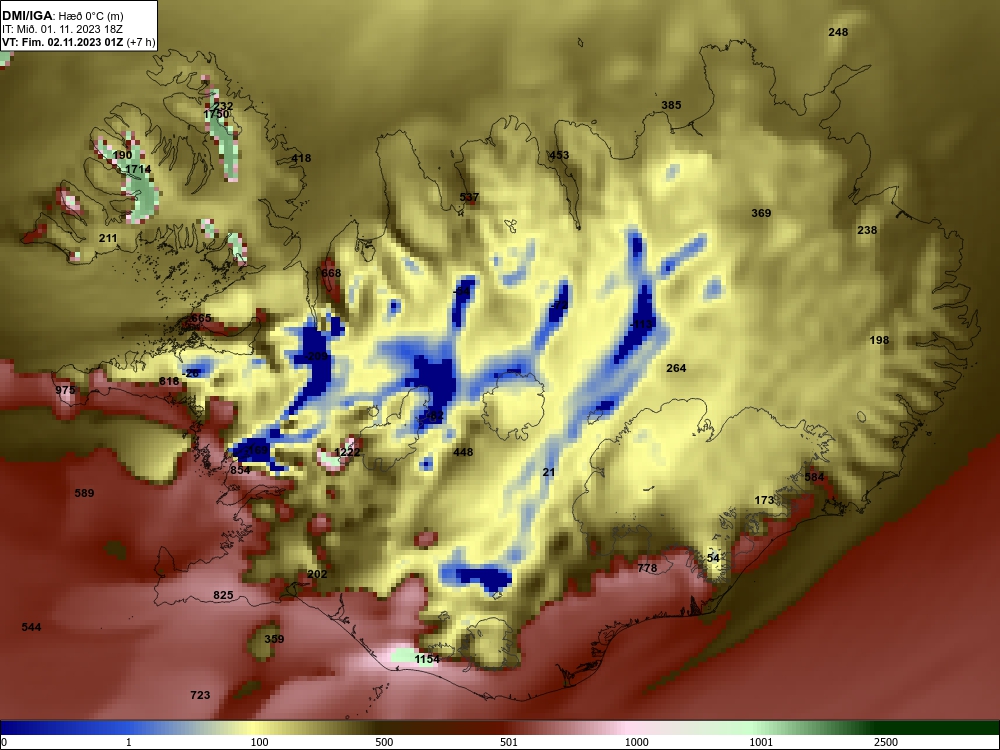Click the legend label 500
This screenshot has width=1000, height=750.
click(x=385, y=742)
